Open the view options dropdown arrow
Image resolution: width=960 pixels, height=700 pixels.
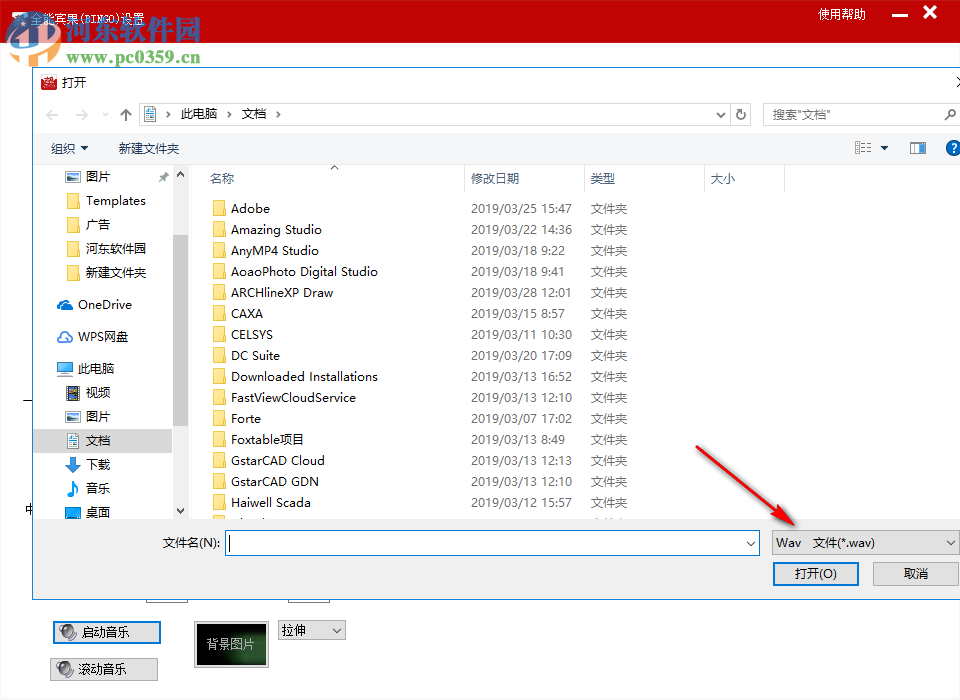(884, 148)
